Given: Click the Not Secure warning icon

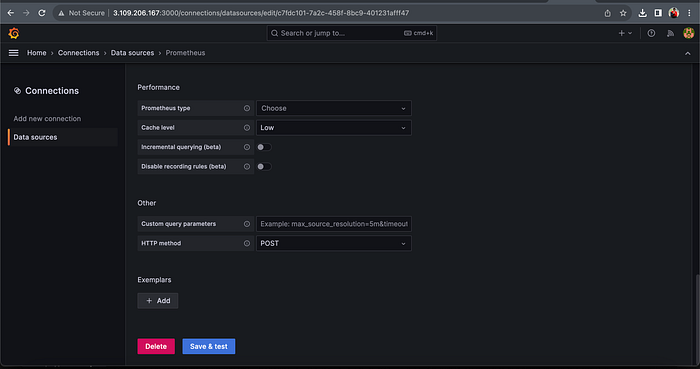Looking at the screenshot, I should (x=61, y=13).
